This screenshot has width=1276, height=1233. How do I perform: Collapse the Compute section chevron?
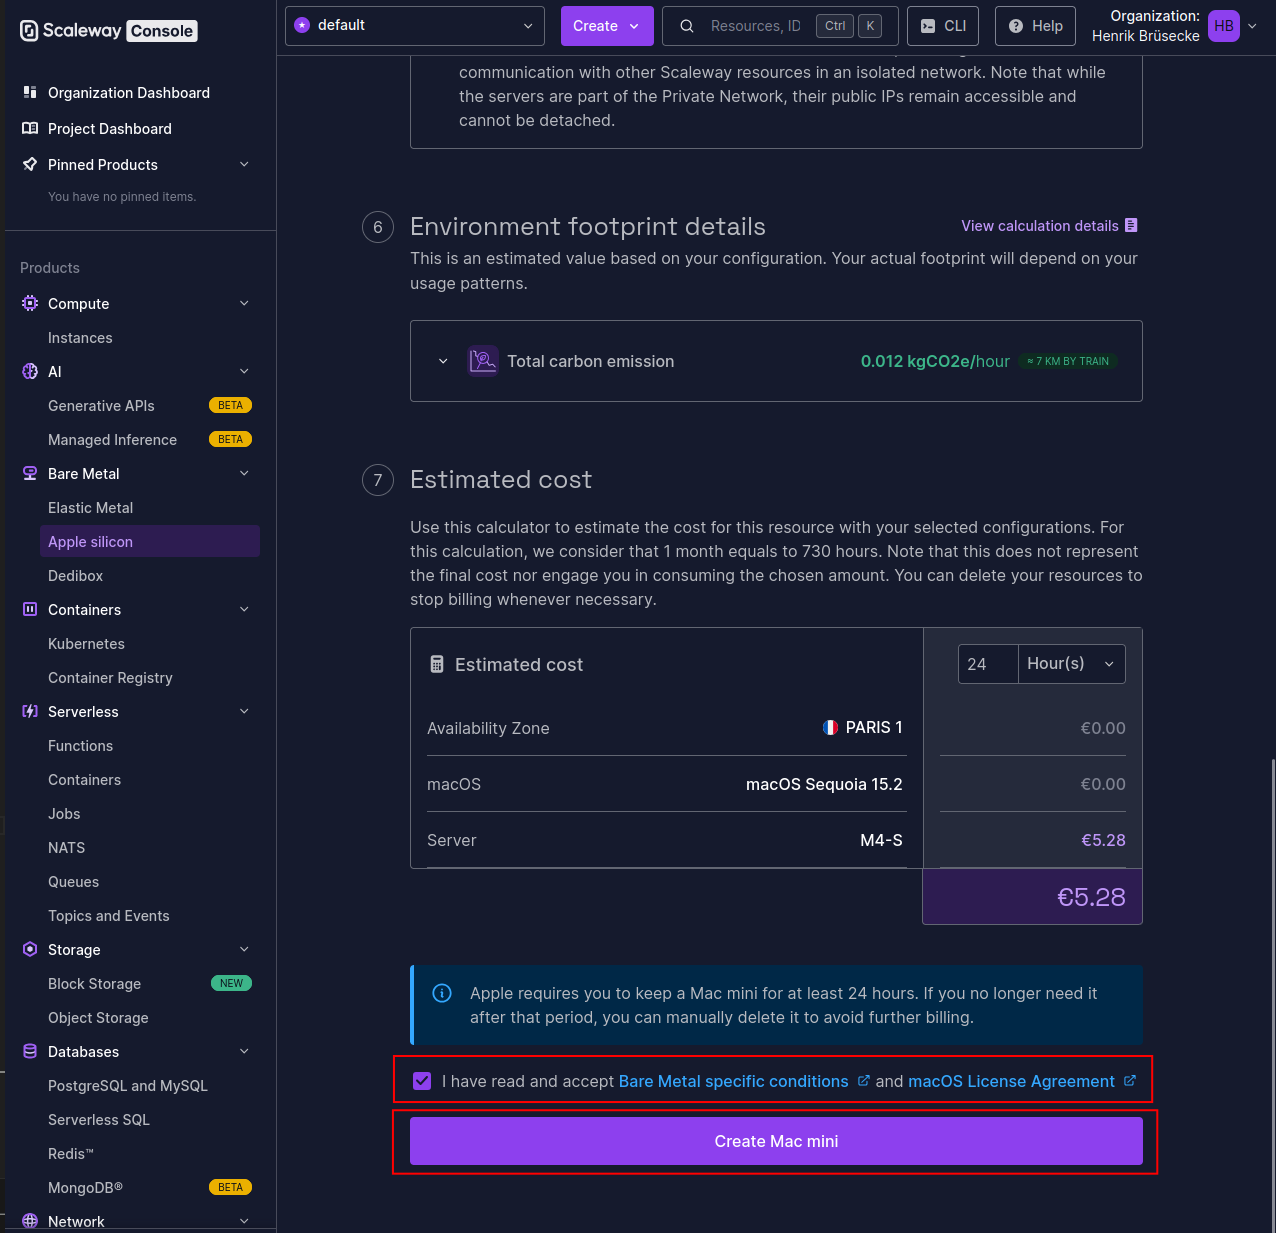pos(244,303)
